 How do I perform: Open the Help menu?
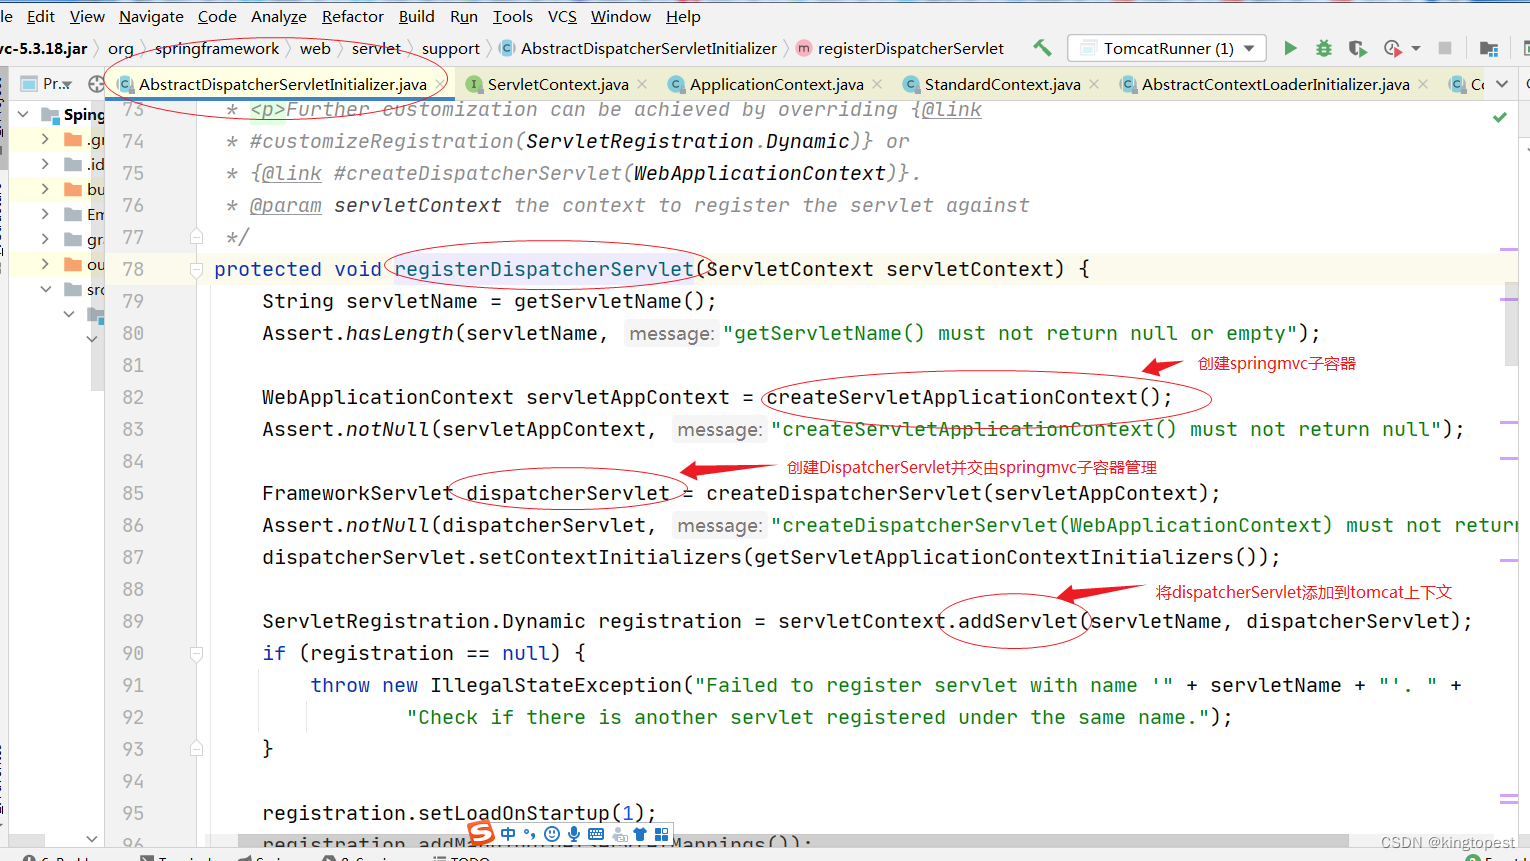tap(683, 16)
